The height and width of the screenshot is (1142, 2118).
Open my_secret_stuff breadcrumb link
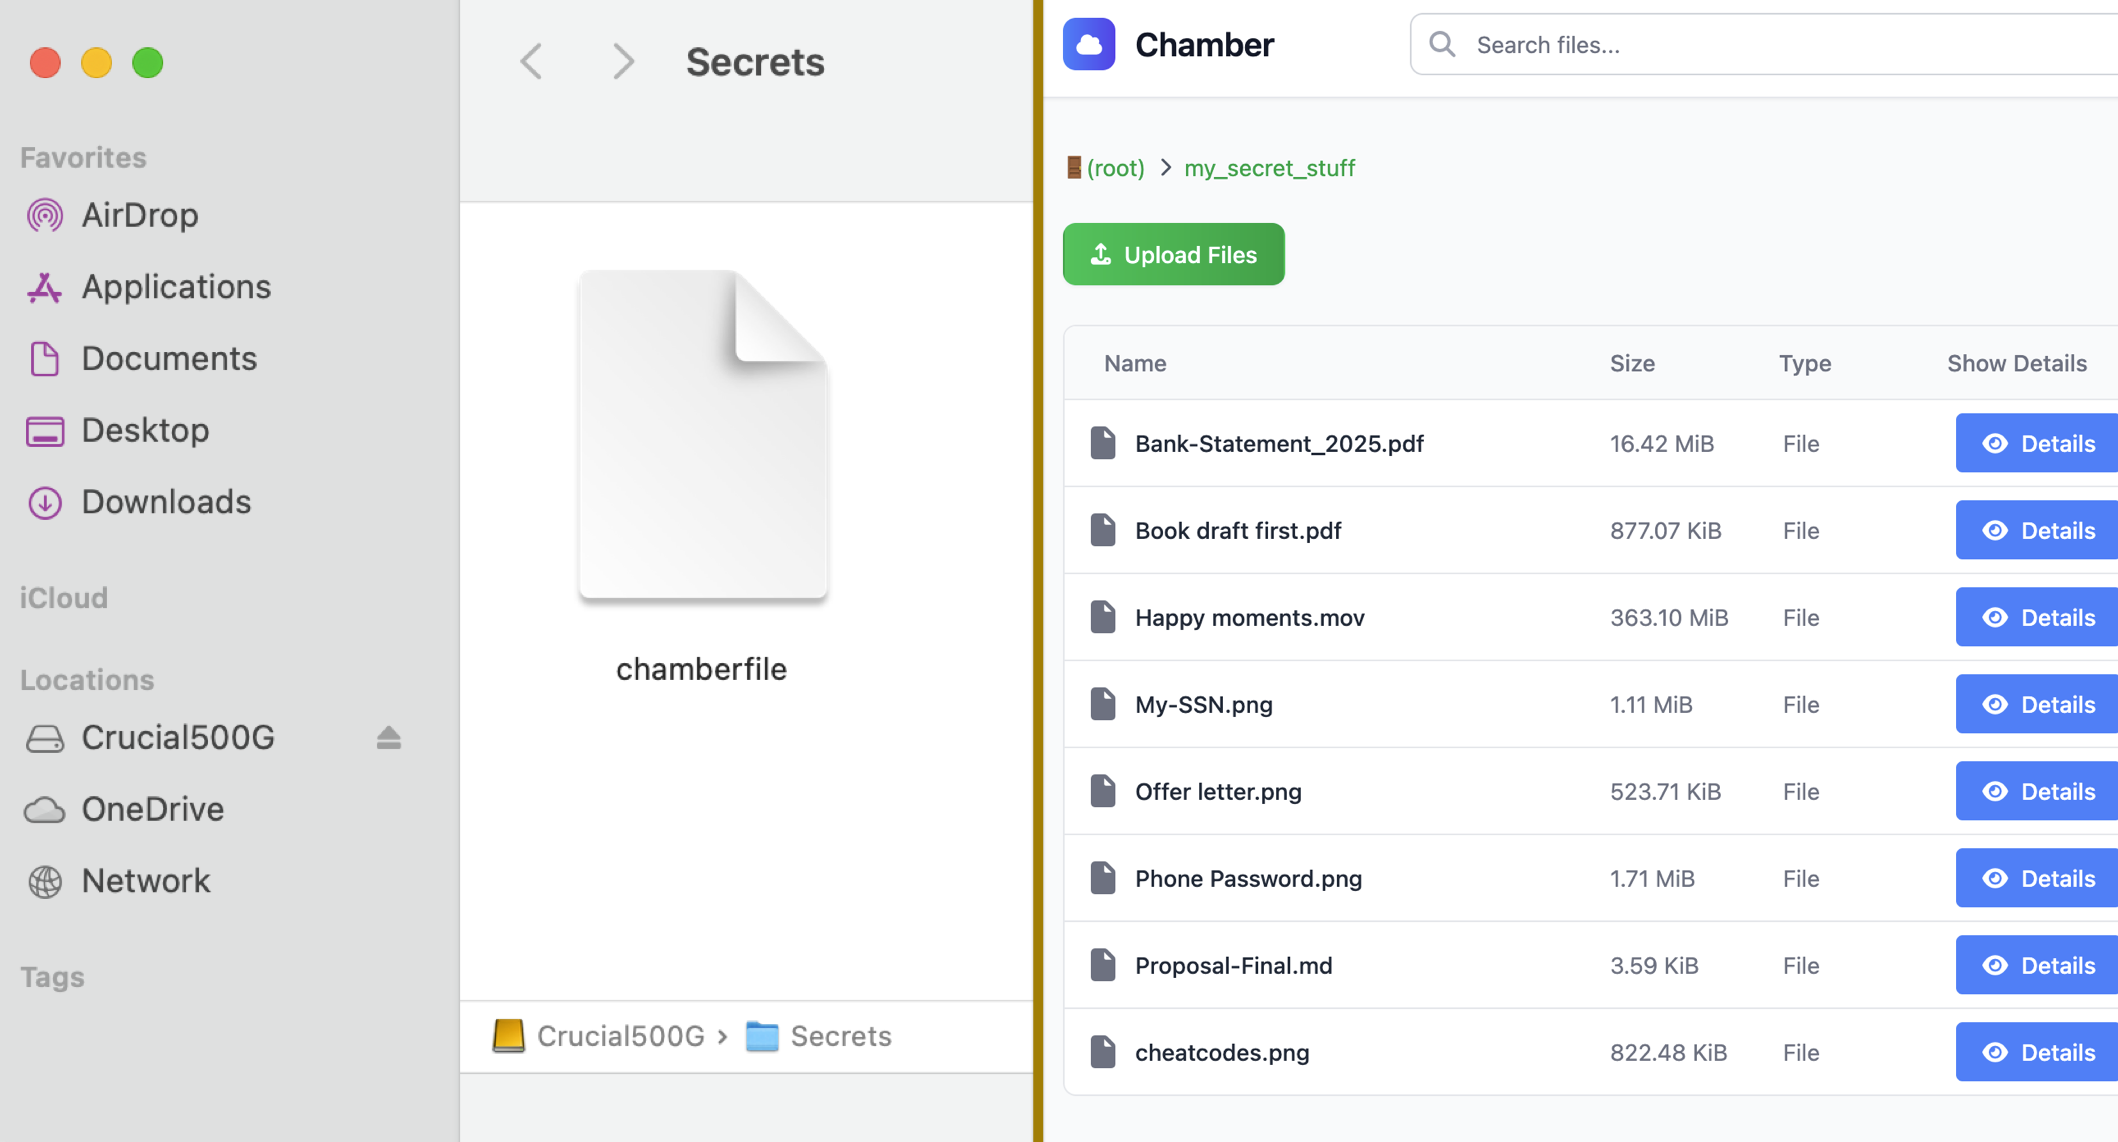(x=1269, y=168)
